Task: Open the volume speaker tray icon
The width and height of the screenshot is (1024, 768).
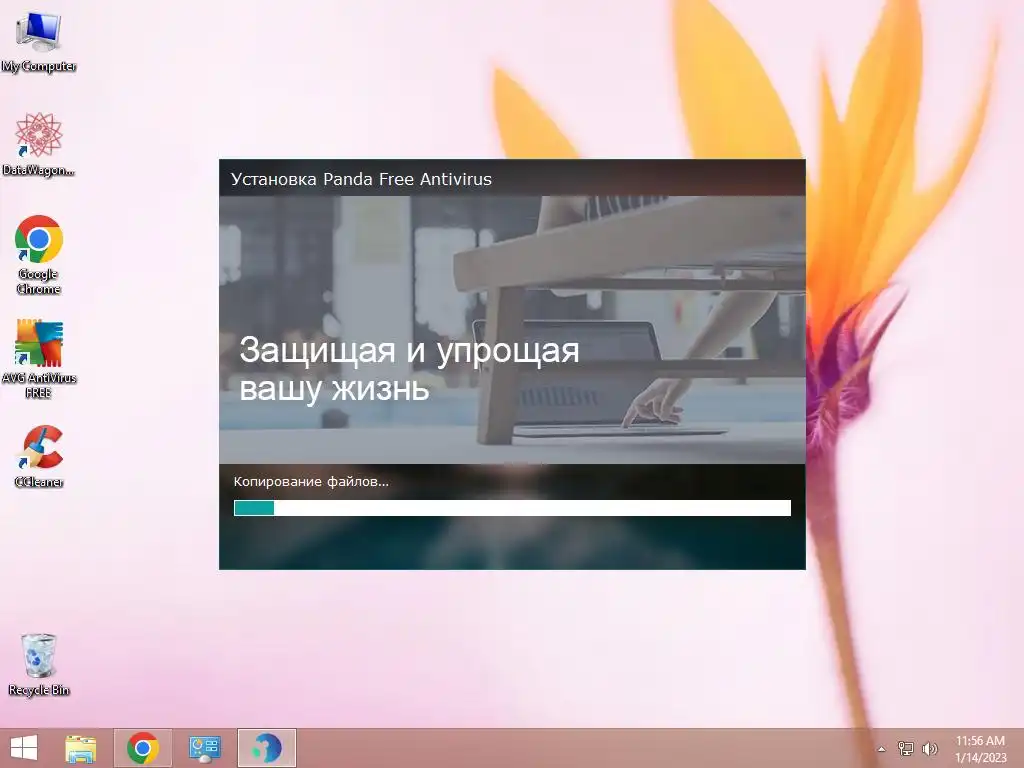Action: [x=930, y=748]
